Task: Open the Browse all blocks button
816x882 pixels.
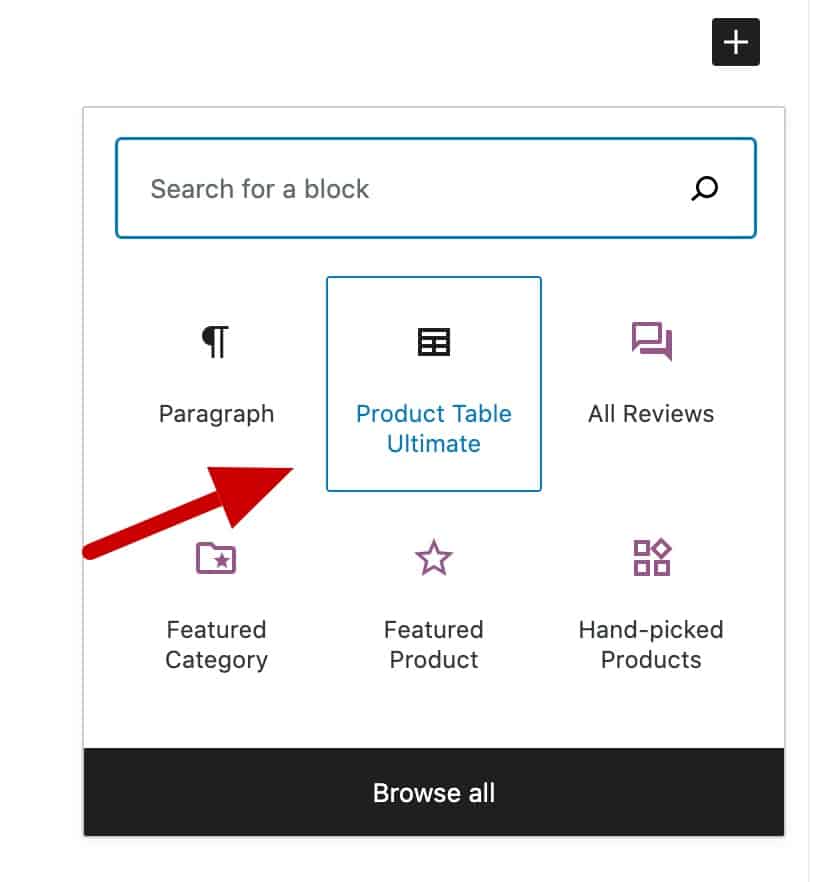Action: coord(434,792)
